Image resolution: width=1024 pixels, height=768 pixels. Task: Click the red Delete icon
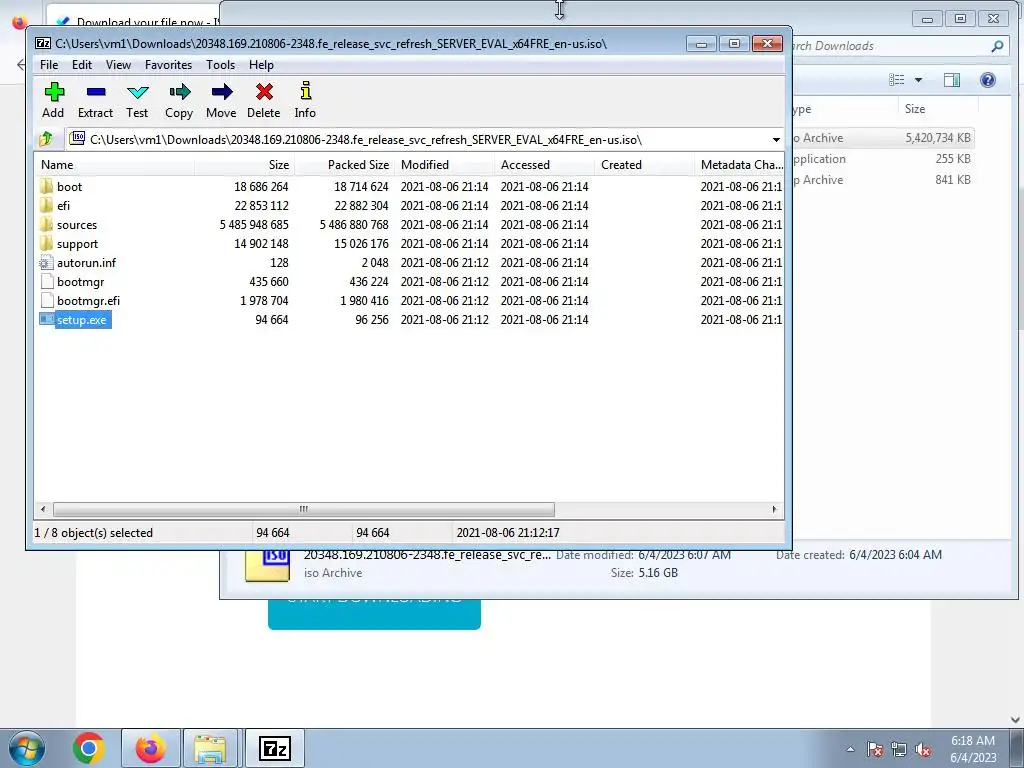(x=264, y=91)
